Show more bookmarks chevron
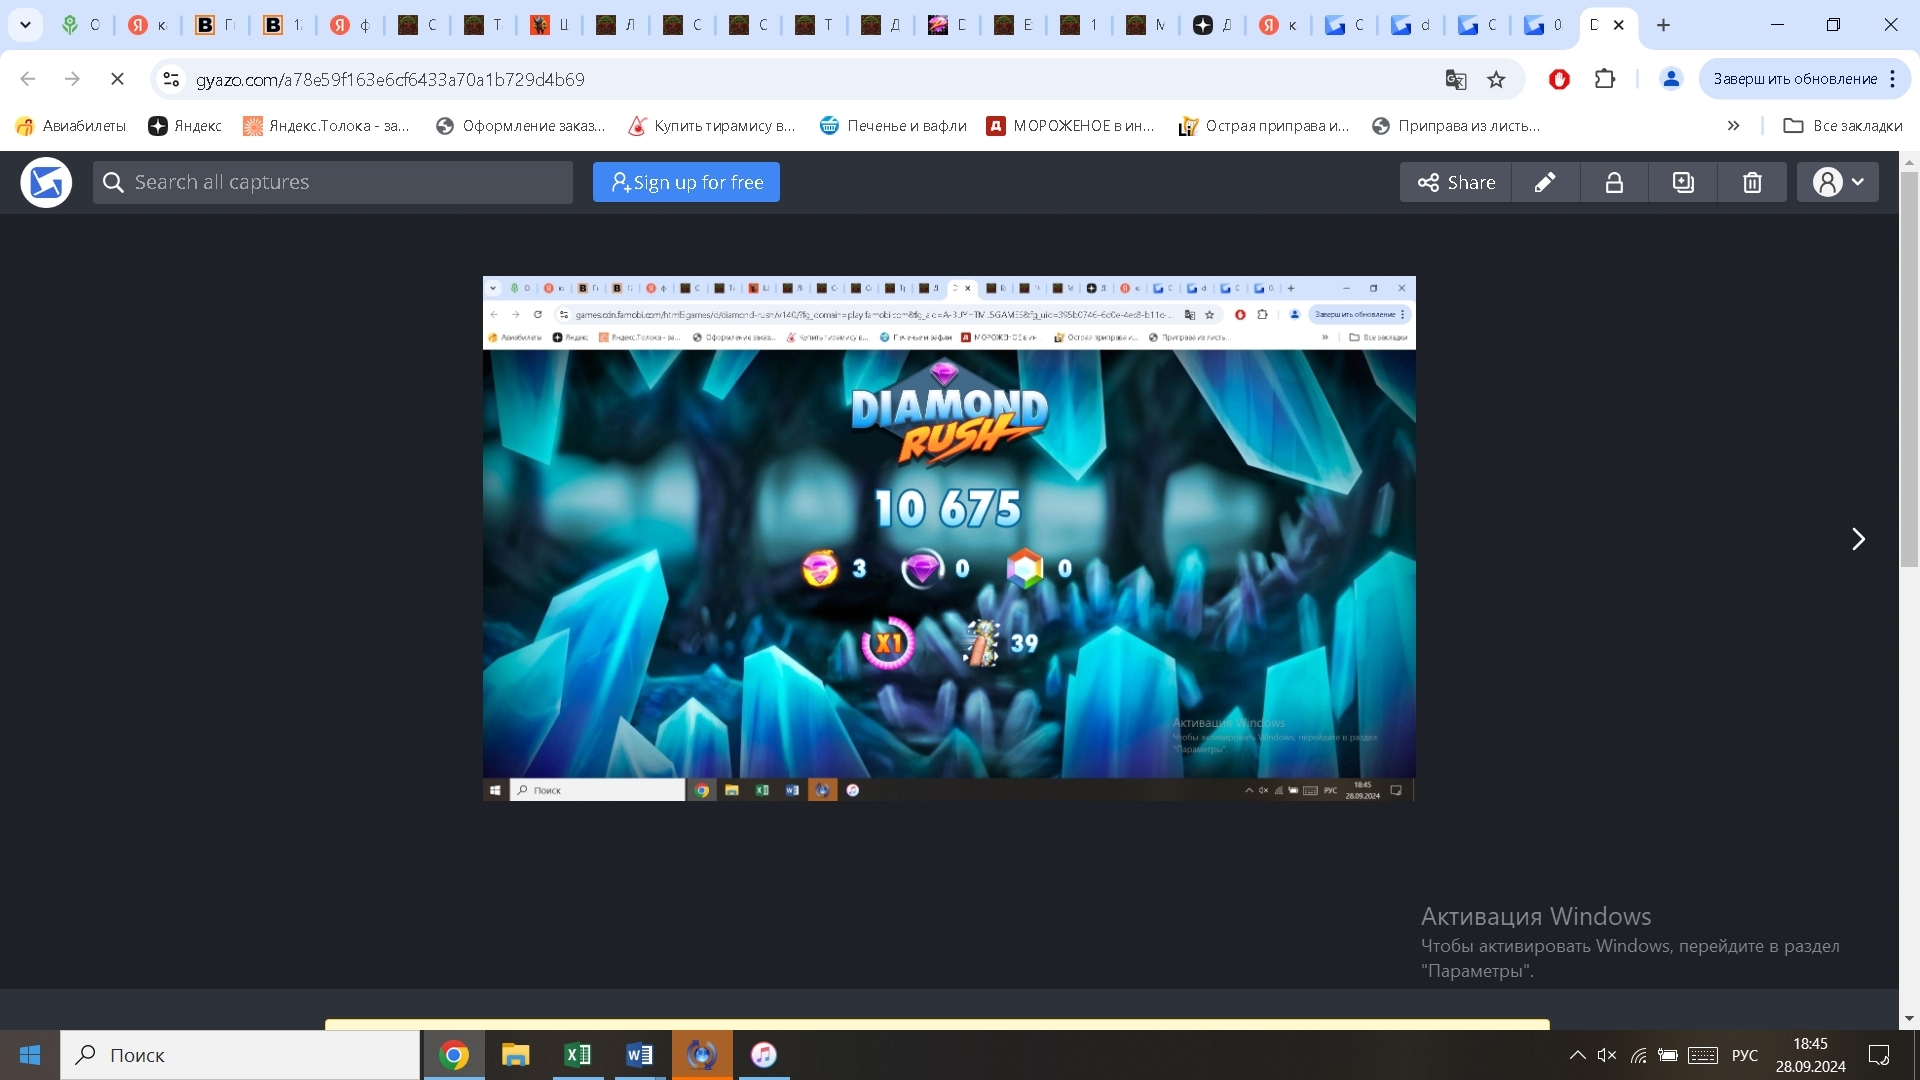 [1733, 126]
